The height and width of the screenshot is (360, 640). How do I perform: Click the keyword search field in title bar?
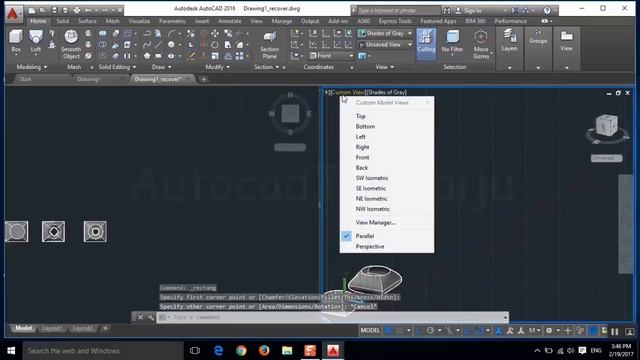[398, 10]
